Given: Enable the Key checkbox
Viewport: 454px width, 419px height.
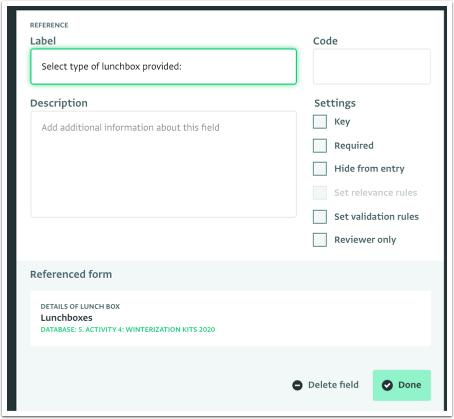Looking at the screenshot, I should point(320,122).
